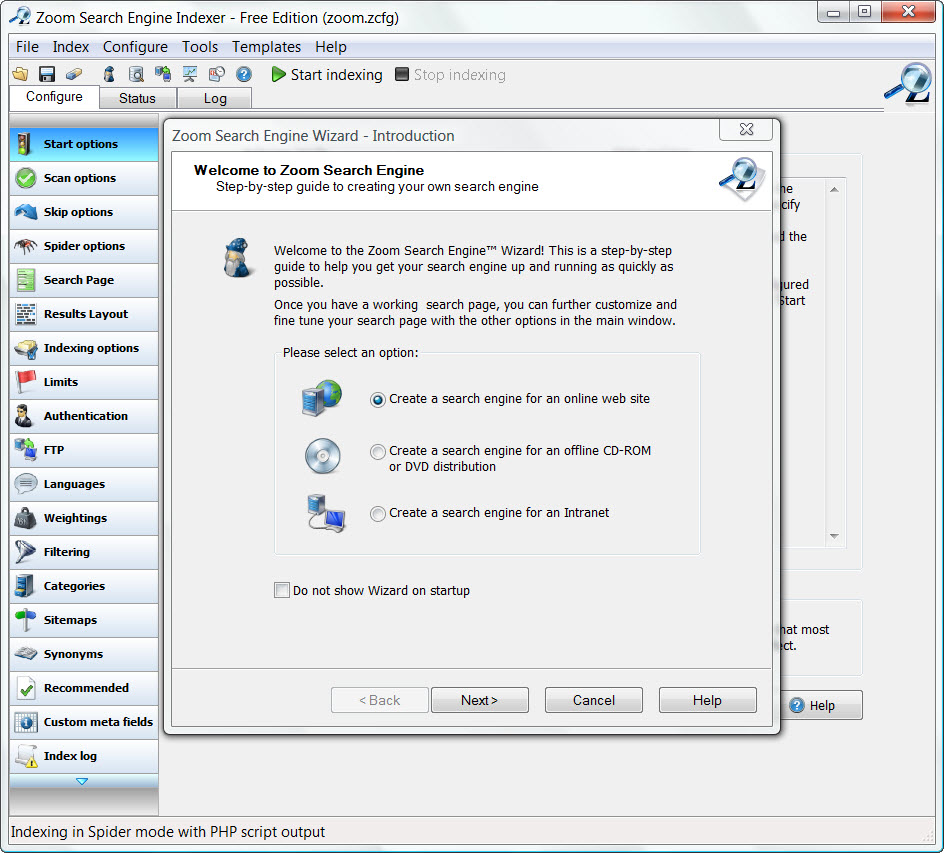Open the Configure menu in the menu bar
Viewport: 944px width, 853px height.
135,47
